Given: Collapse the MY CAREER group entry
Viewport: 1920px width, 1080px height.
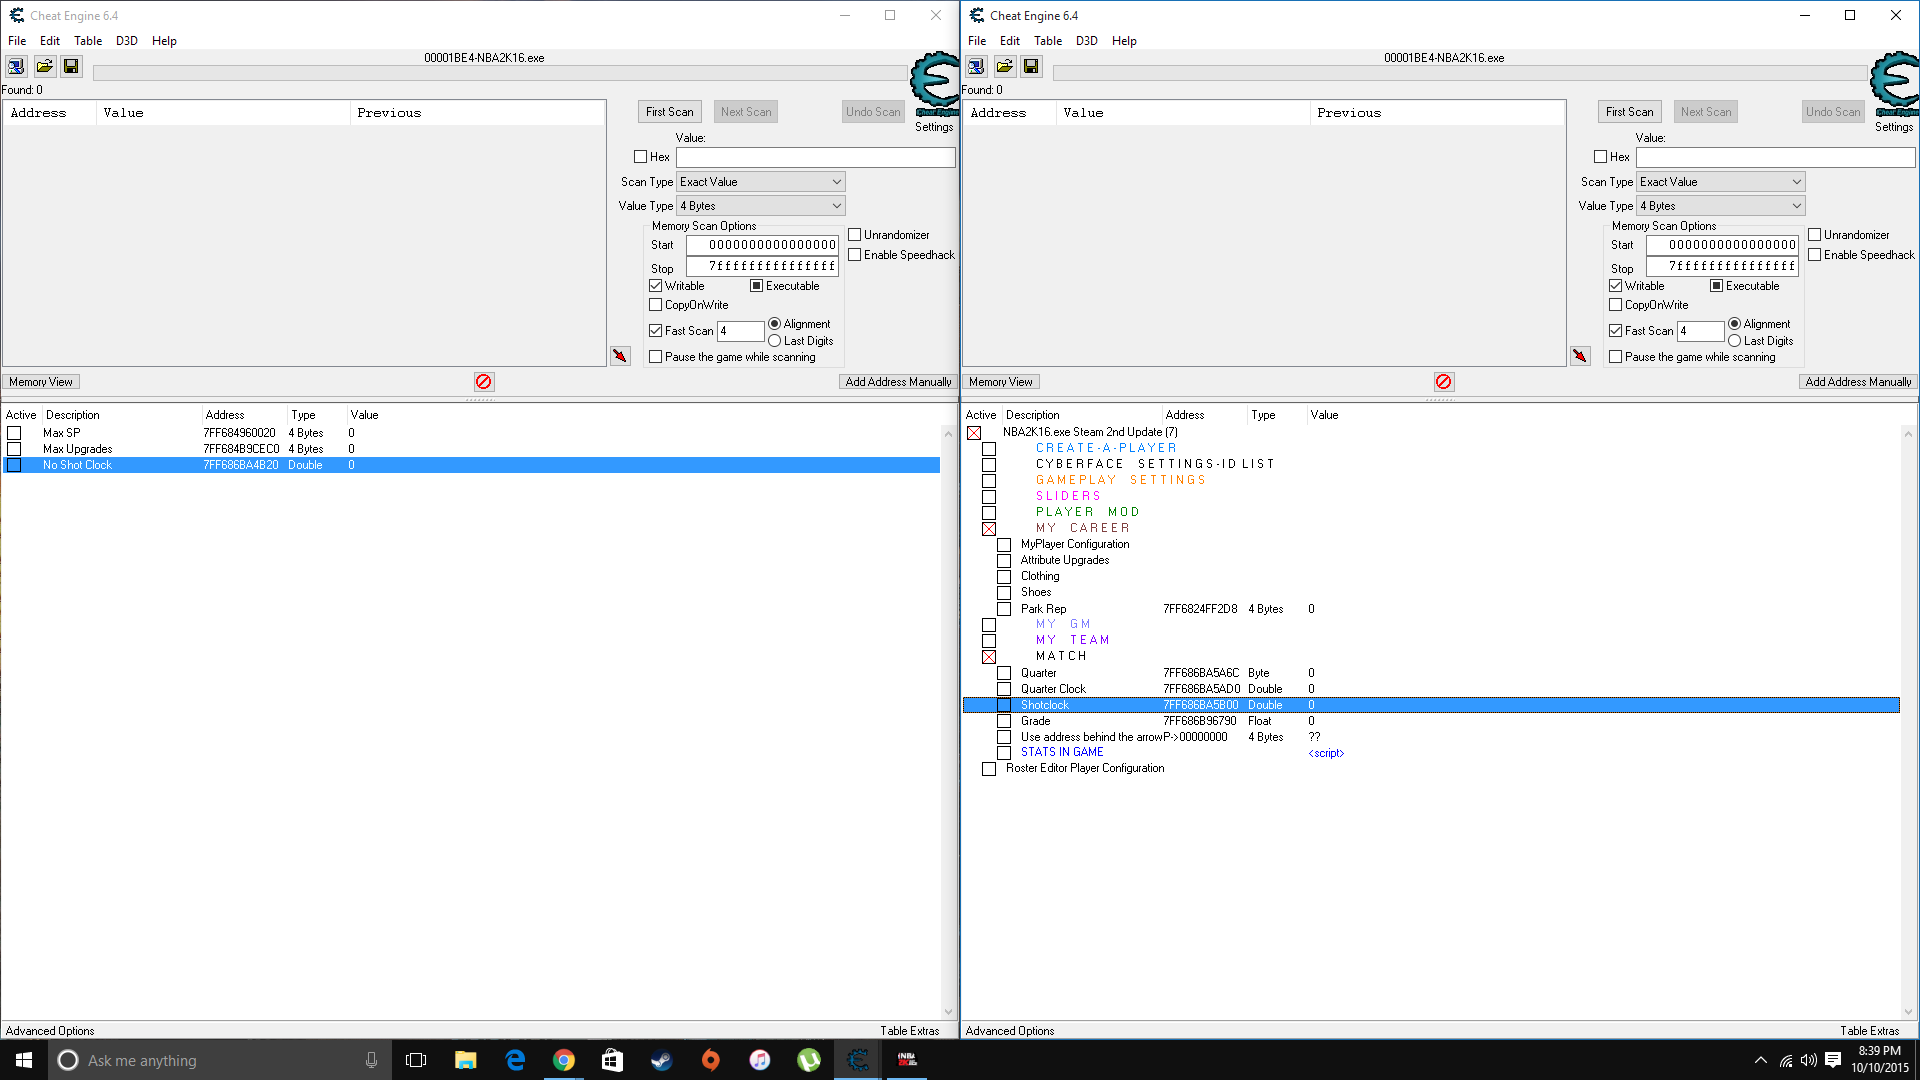Looking at the screenshot, I should point(989,528).
